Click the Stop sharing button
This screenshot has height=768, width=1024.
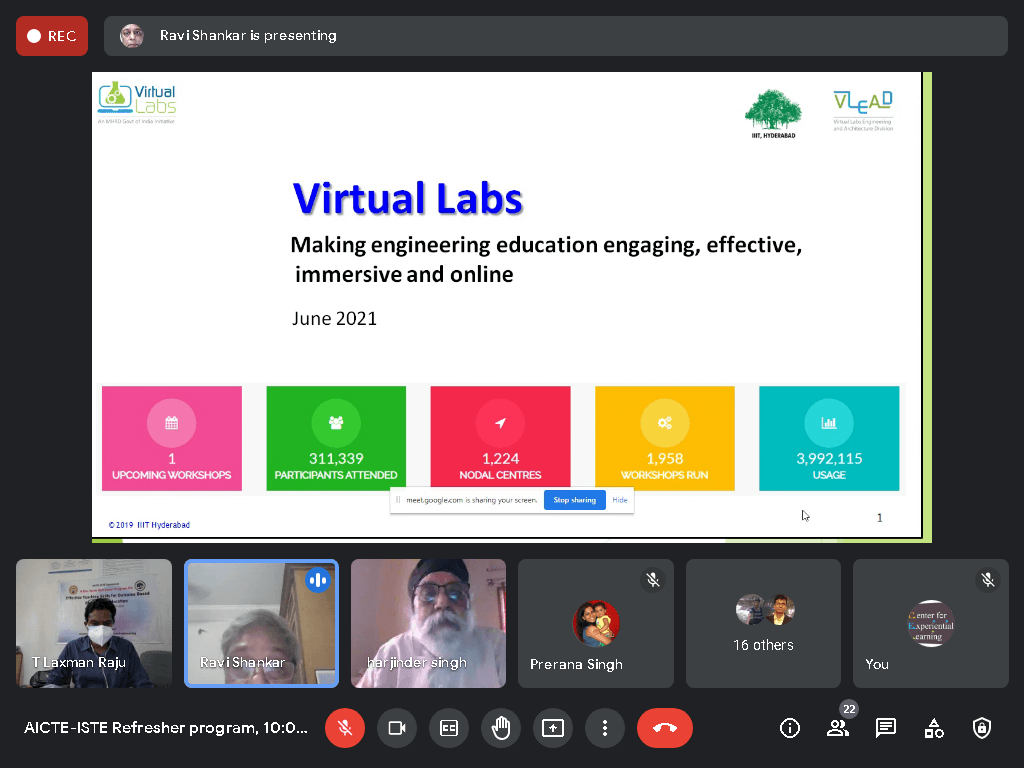coord(574,500)
